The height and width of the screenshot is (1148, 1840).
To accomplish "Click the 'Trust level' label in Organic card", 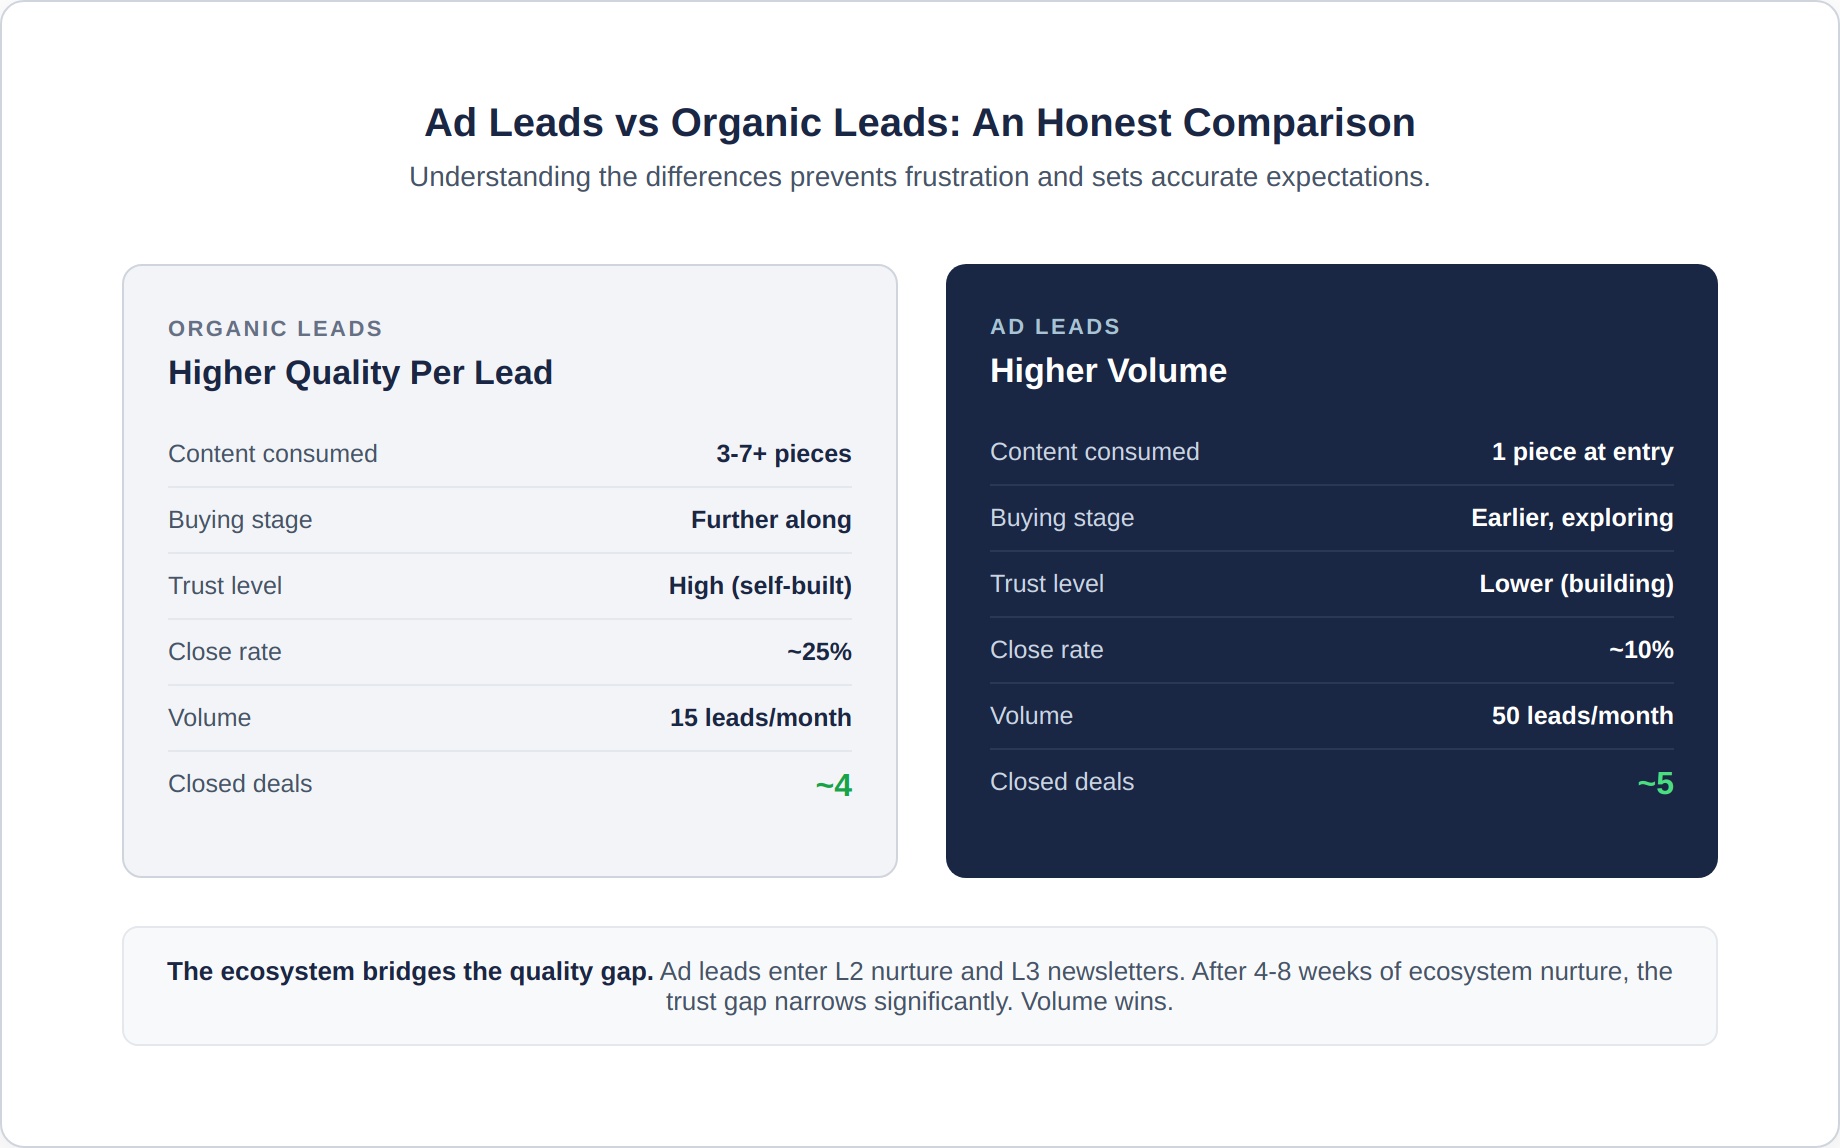I will (x=225, y=586).
